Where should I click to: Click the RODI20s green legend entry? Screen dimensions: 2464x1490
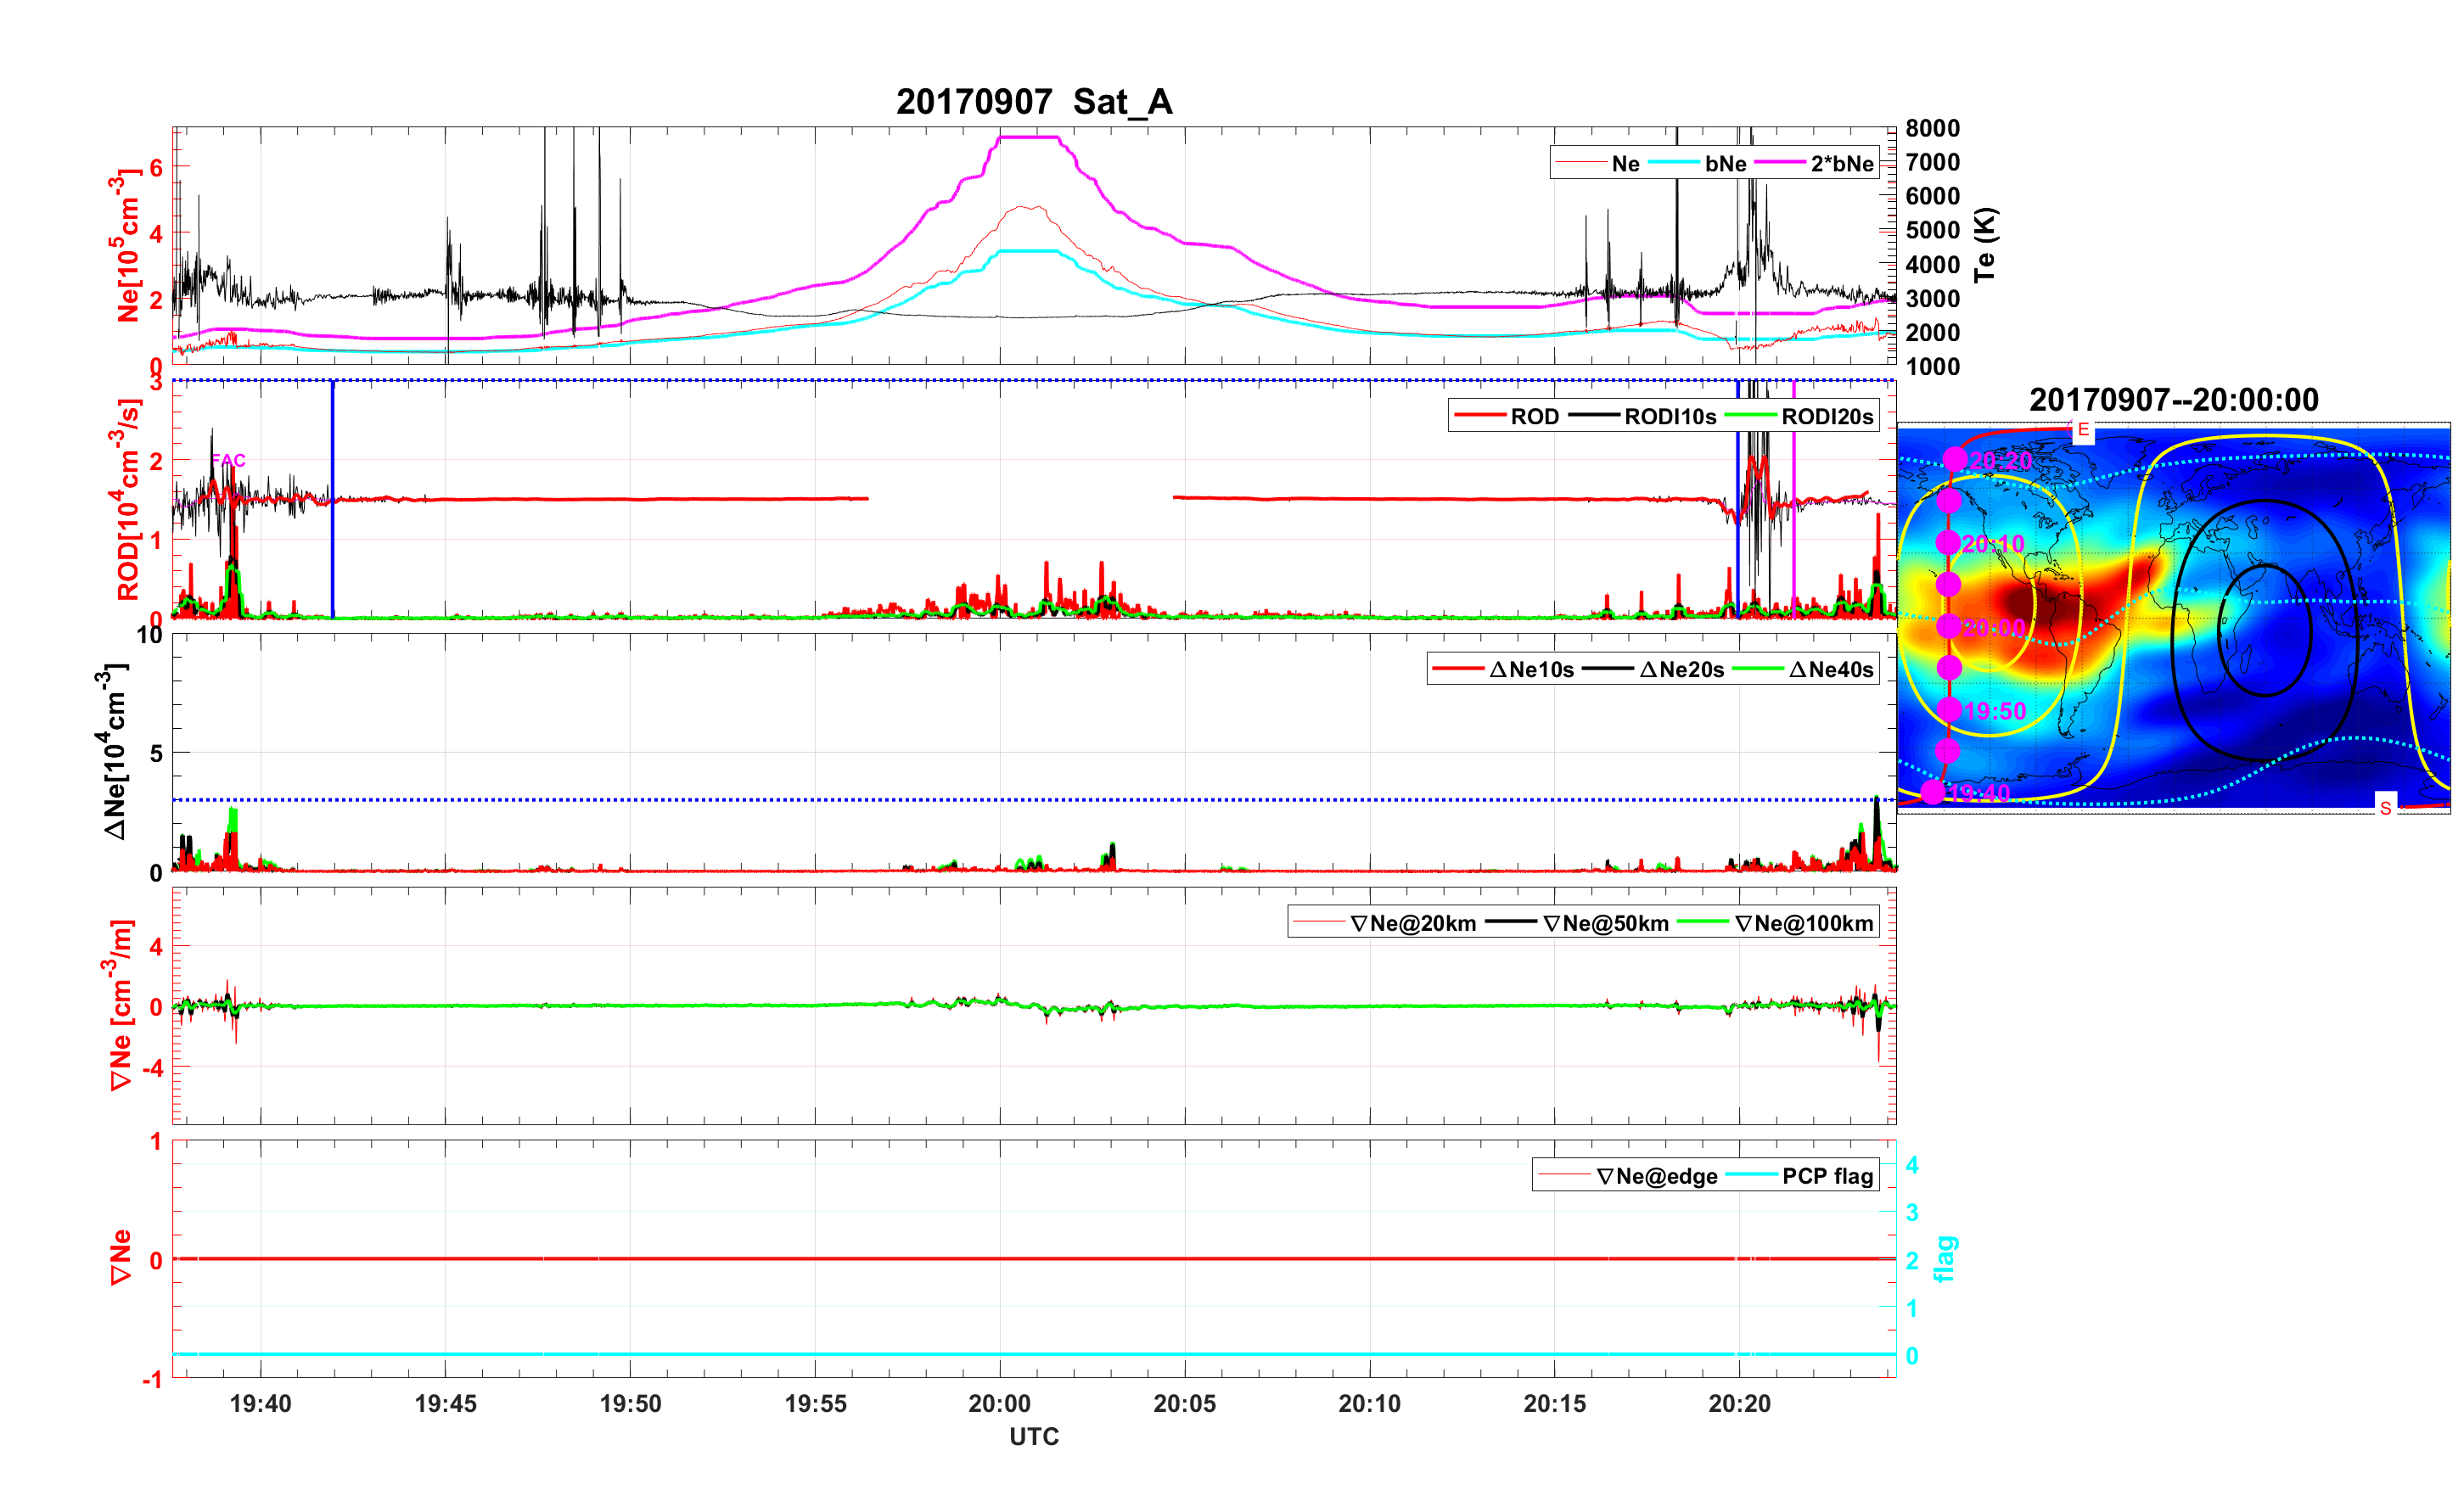(x=1827, y=417)
